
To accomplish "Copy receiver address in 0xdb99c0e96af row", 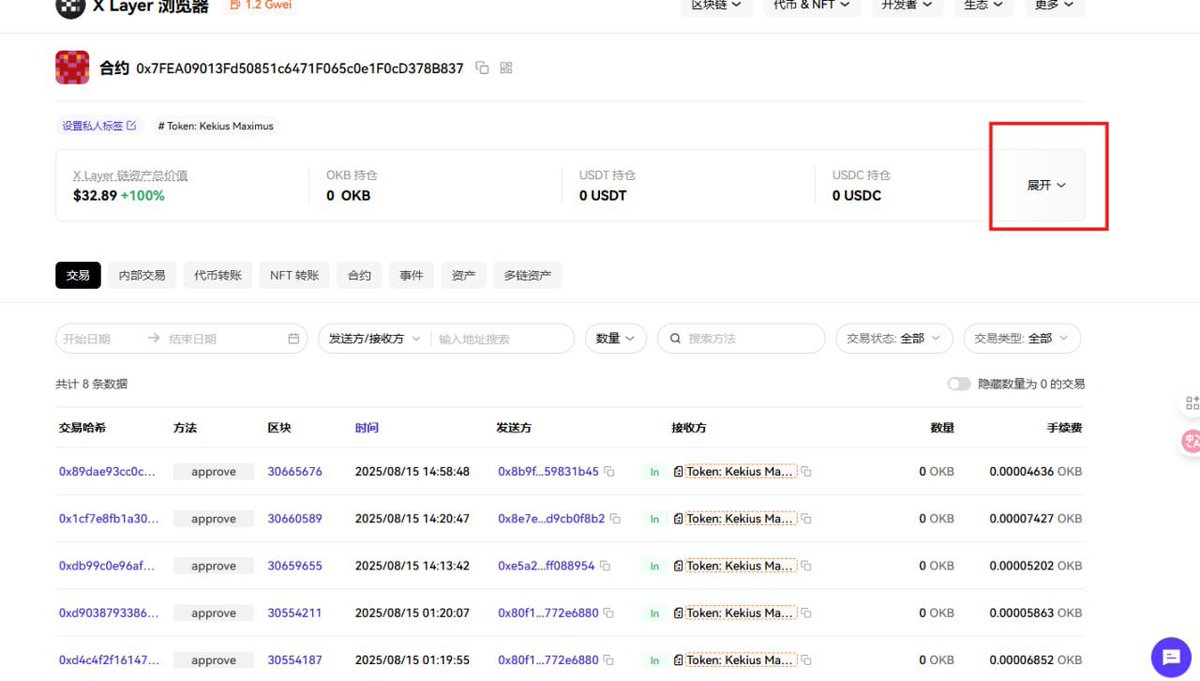I will coord(806,566).
